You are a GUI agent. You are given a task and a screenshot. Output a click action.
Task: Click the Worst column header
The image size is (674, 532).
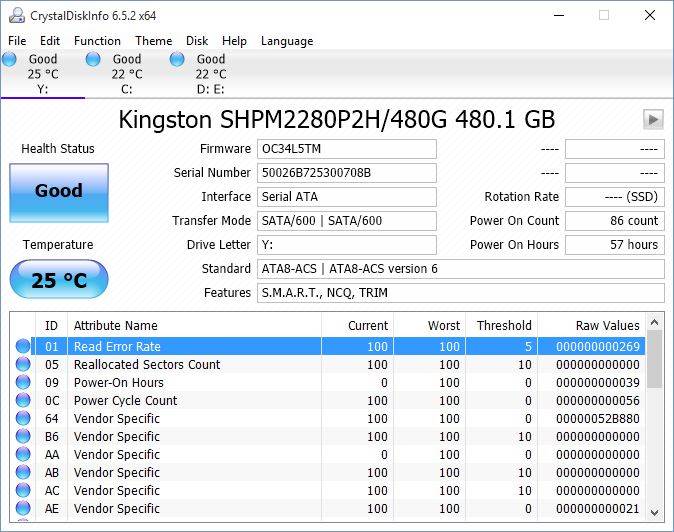(429, 325)
